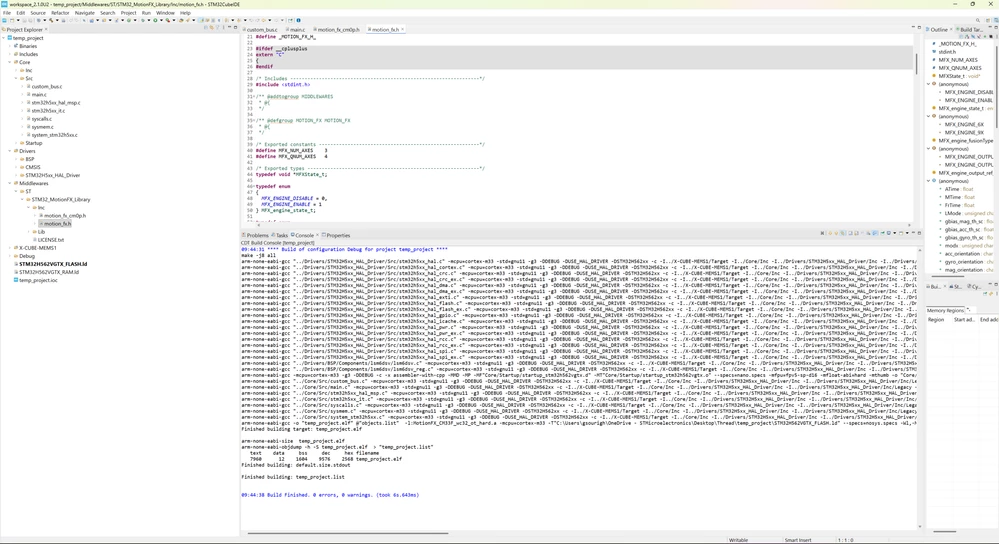Image resolution: width=999 pixels, height=544 pixels.
Task: Open the Open Console dropdown arrow
Action: pos(907,233)
